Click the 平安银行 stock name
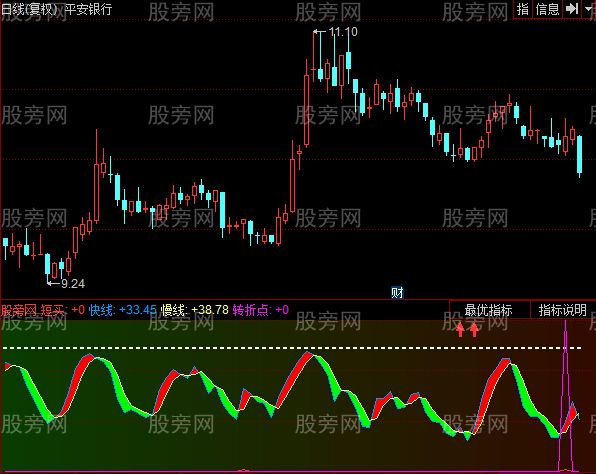This screenshot has height=474, width=596. click(89, 9)
